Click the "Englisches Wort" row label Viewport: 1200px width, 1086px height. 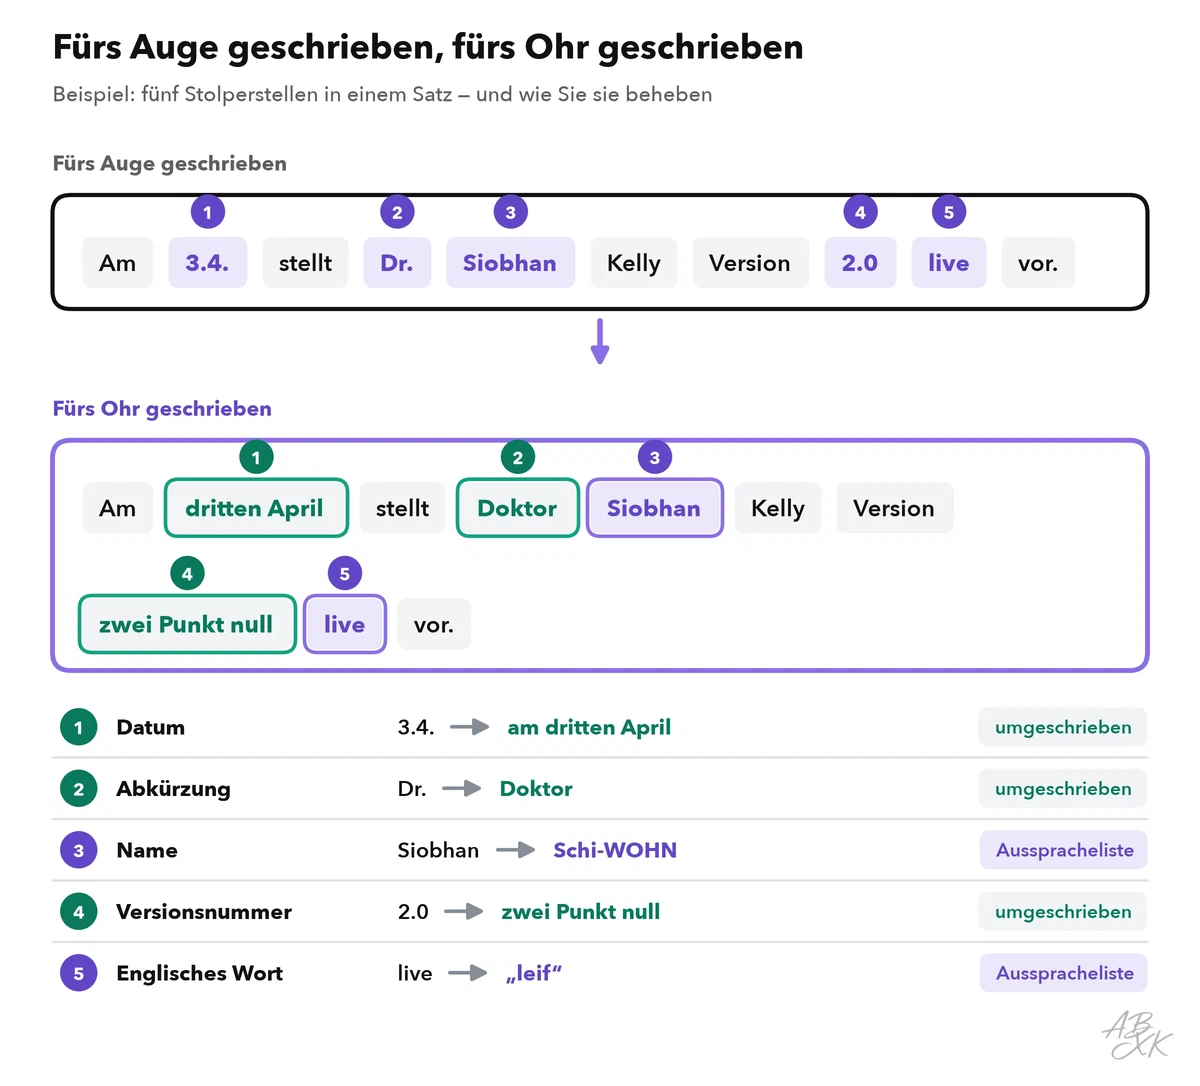(200, 973)
